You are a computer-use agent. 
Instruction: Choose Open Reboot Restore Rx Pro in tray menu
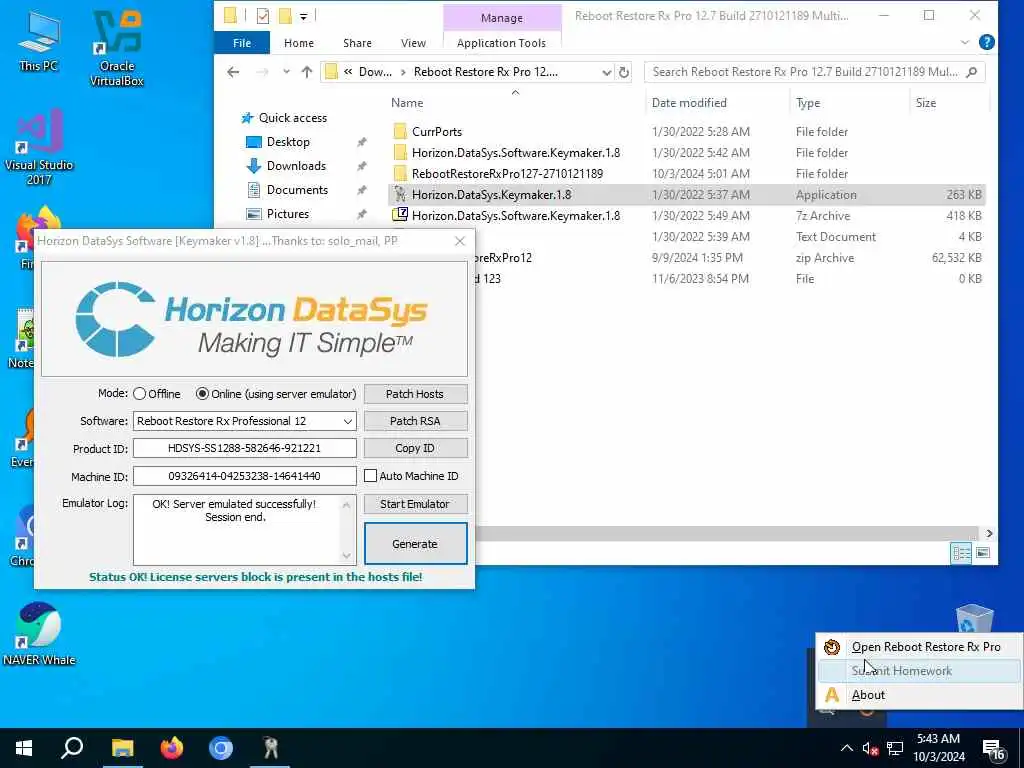(920, 647)
